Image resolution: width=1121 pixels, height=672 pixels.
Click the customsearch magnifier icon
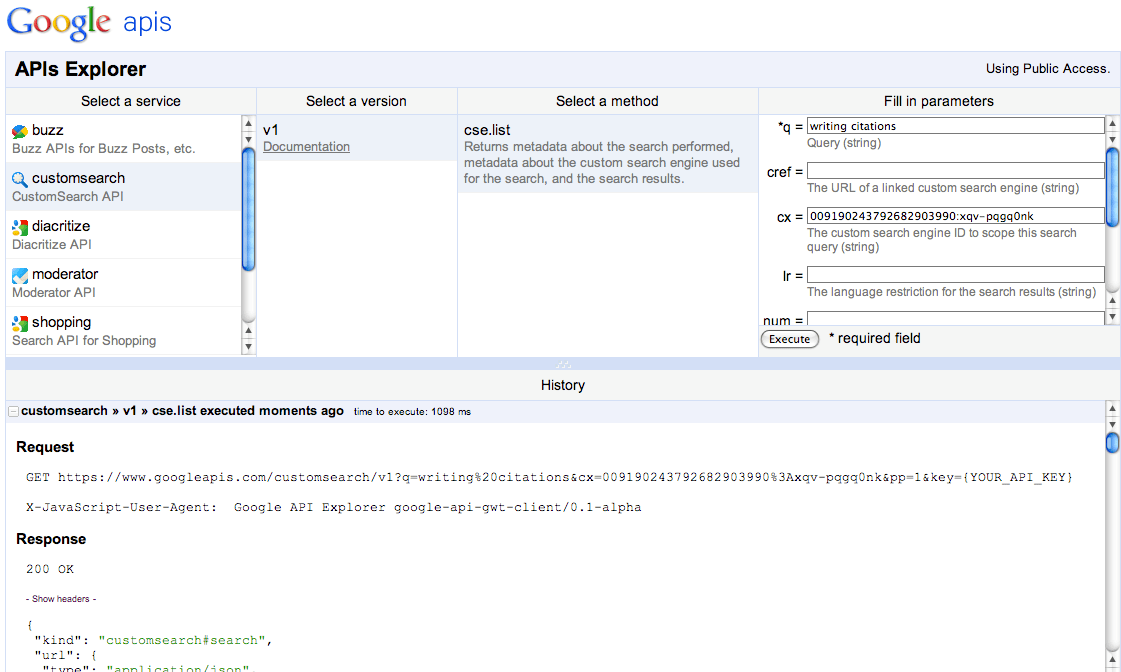point(20,179)
